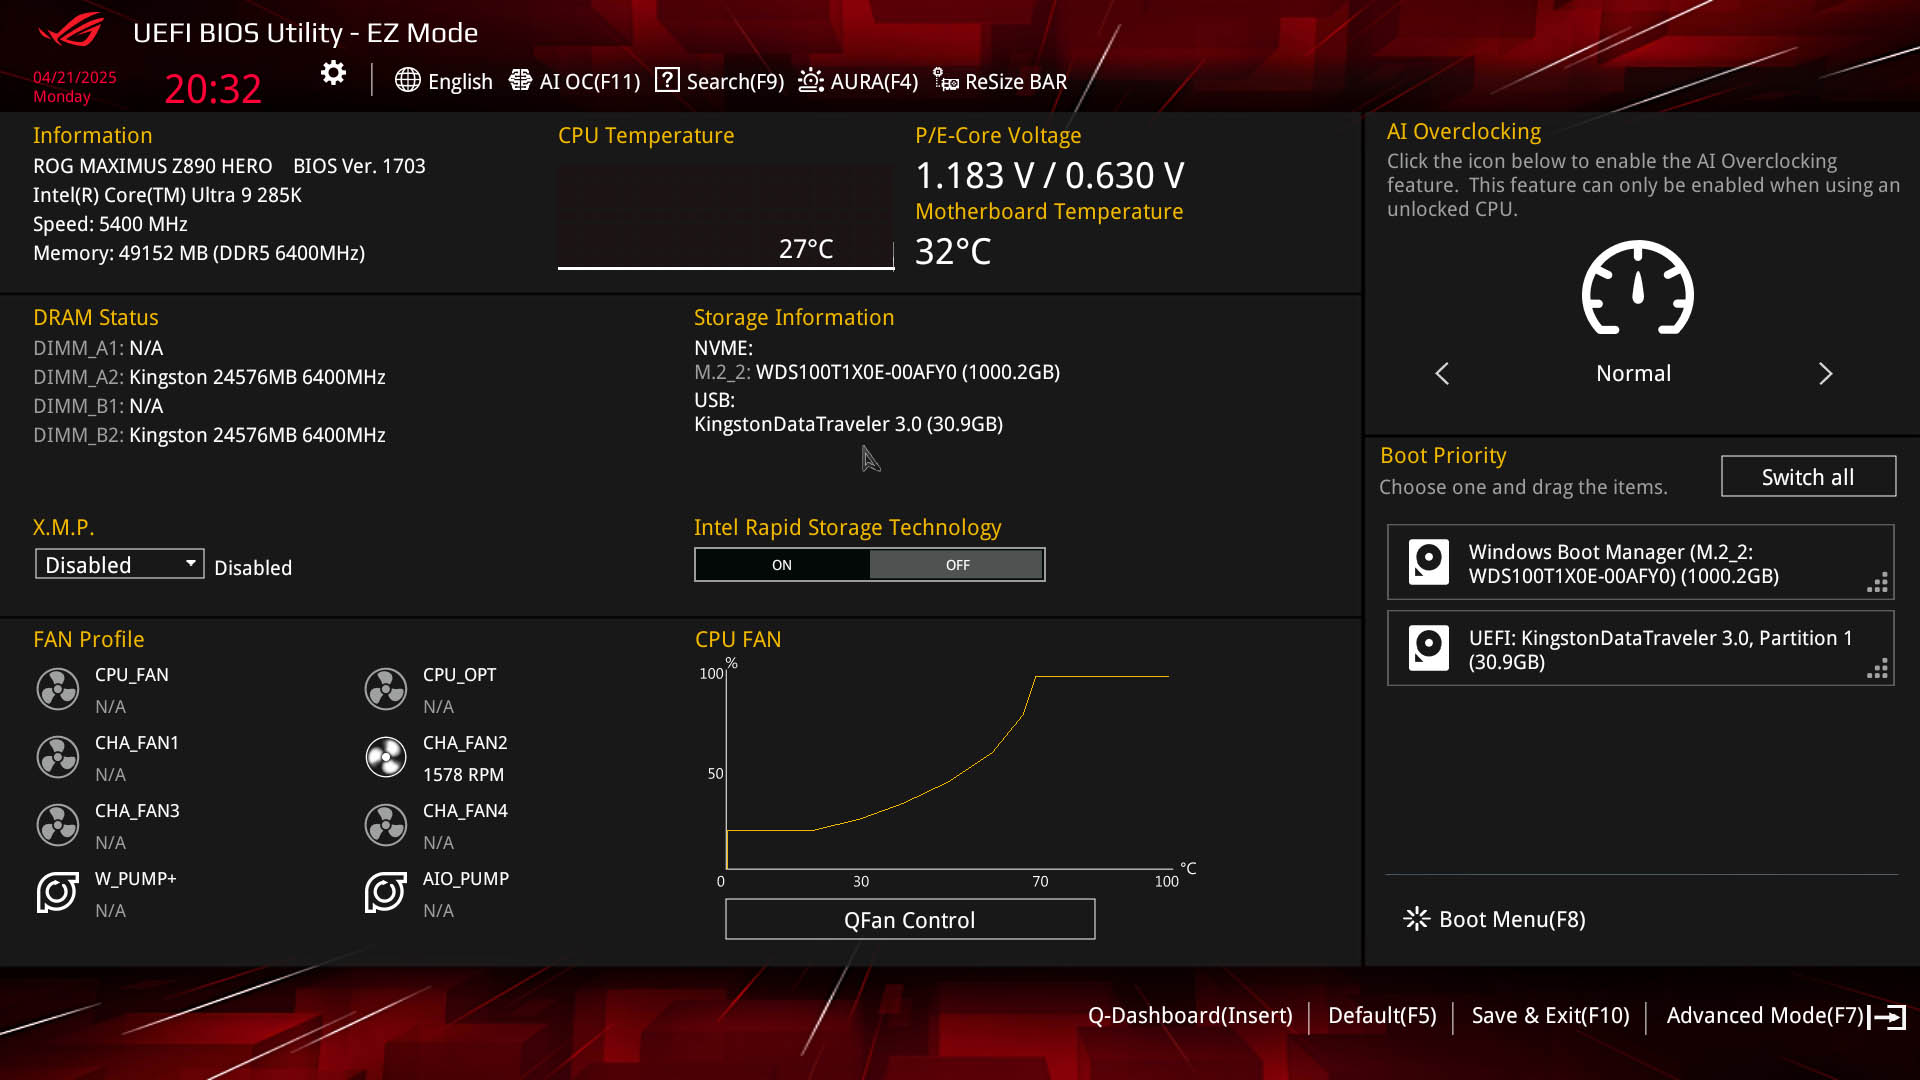Open the X.M.P. Disabled dropdown

point(119,565)
